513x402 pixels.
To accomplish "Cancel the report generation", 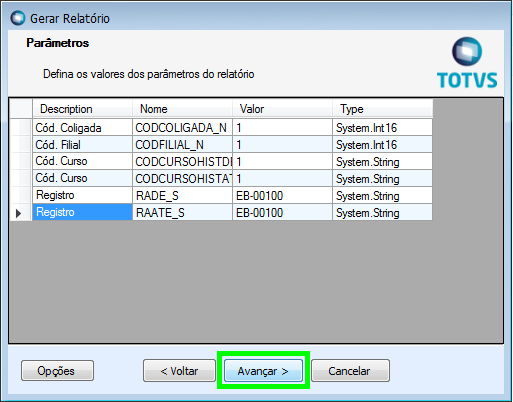I will pos(350,371).
